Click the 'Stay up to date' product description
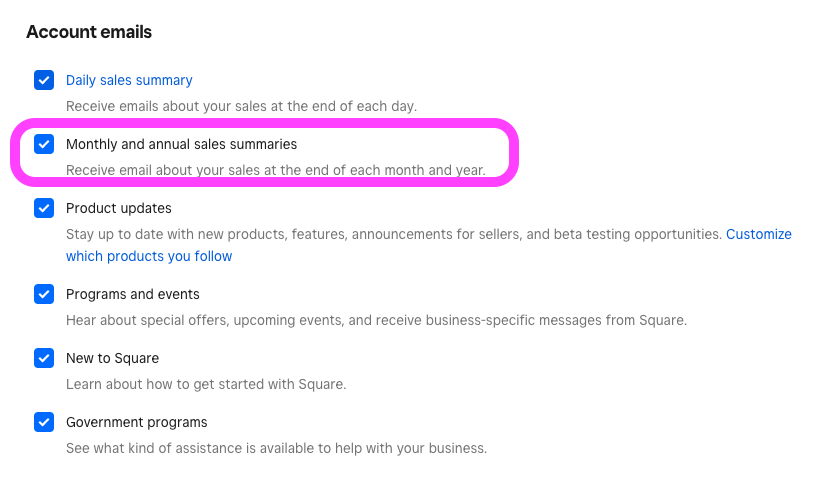 coord(393,234)
